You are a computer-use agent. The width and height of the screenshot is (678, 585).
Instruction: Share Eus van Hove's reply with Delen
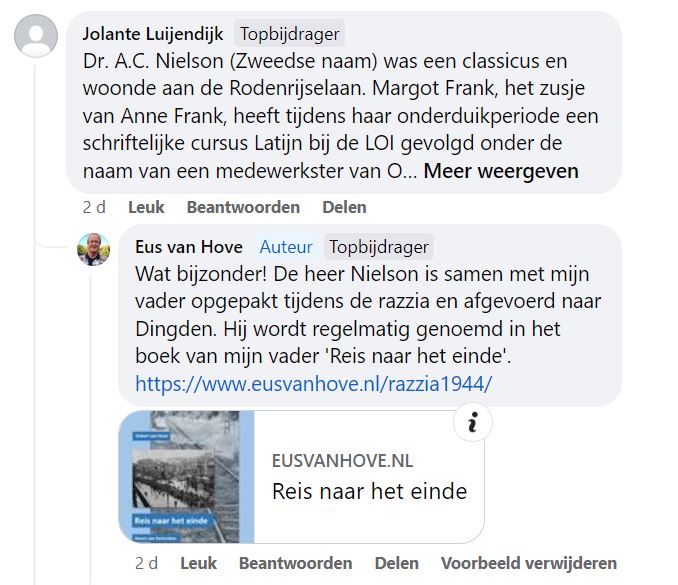tap(397, 563)
